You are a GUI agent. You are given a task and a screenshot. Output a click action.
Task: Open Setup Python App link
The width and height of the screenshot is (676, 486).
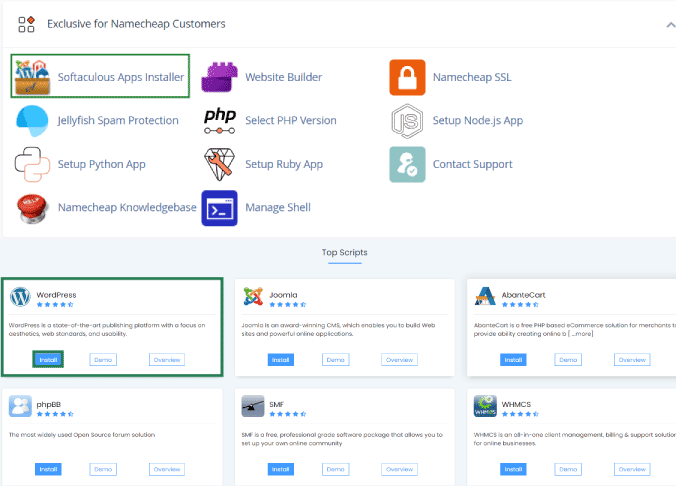pos(102,164)
